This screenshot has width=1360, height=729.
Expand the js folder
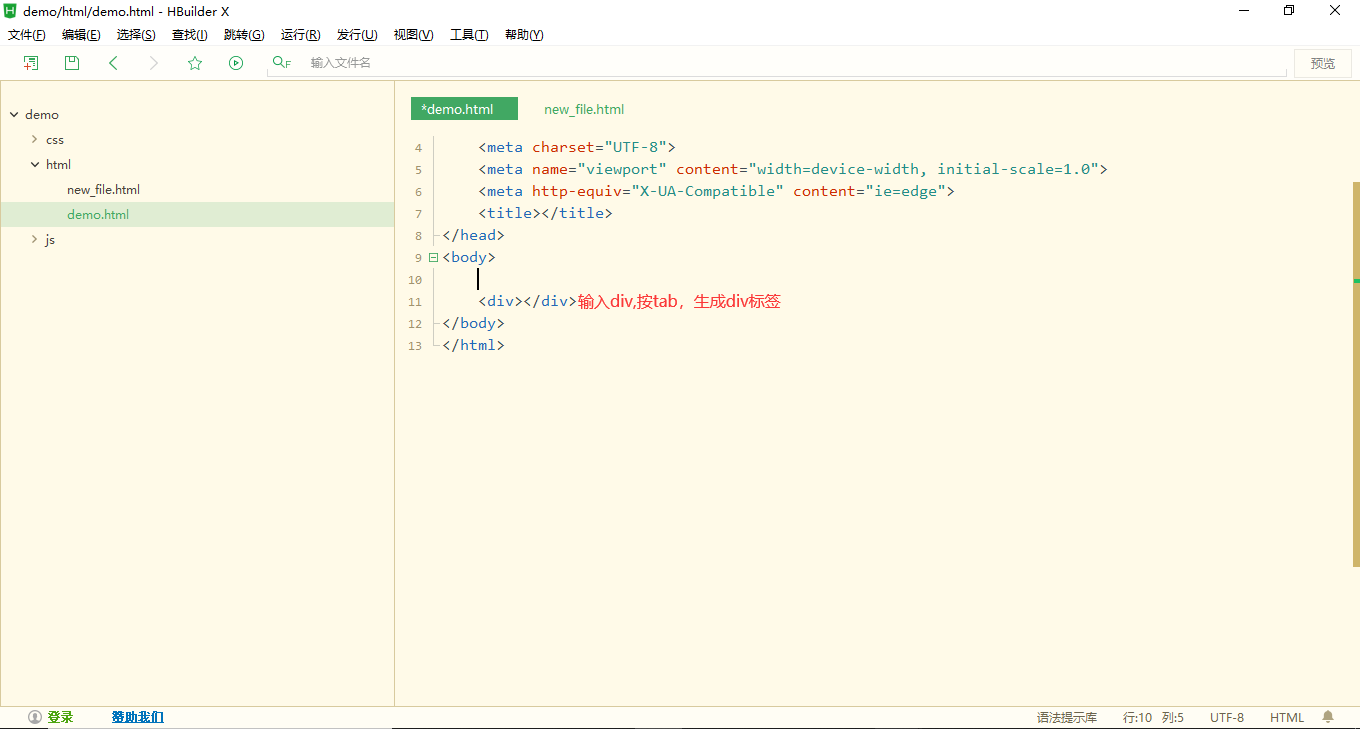(x=34, y=240)
